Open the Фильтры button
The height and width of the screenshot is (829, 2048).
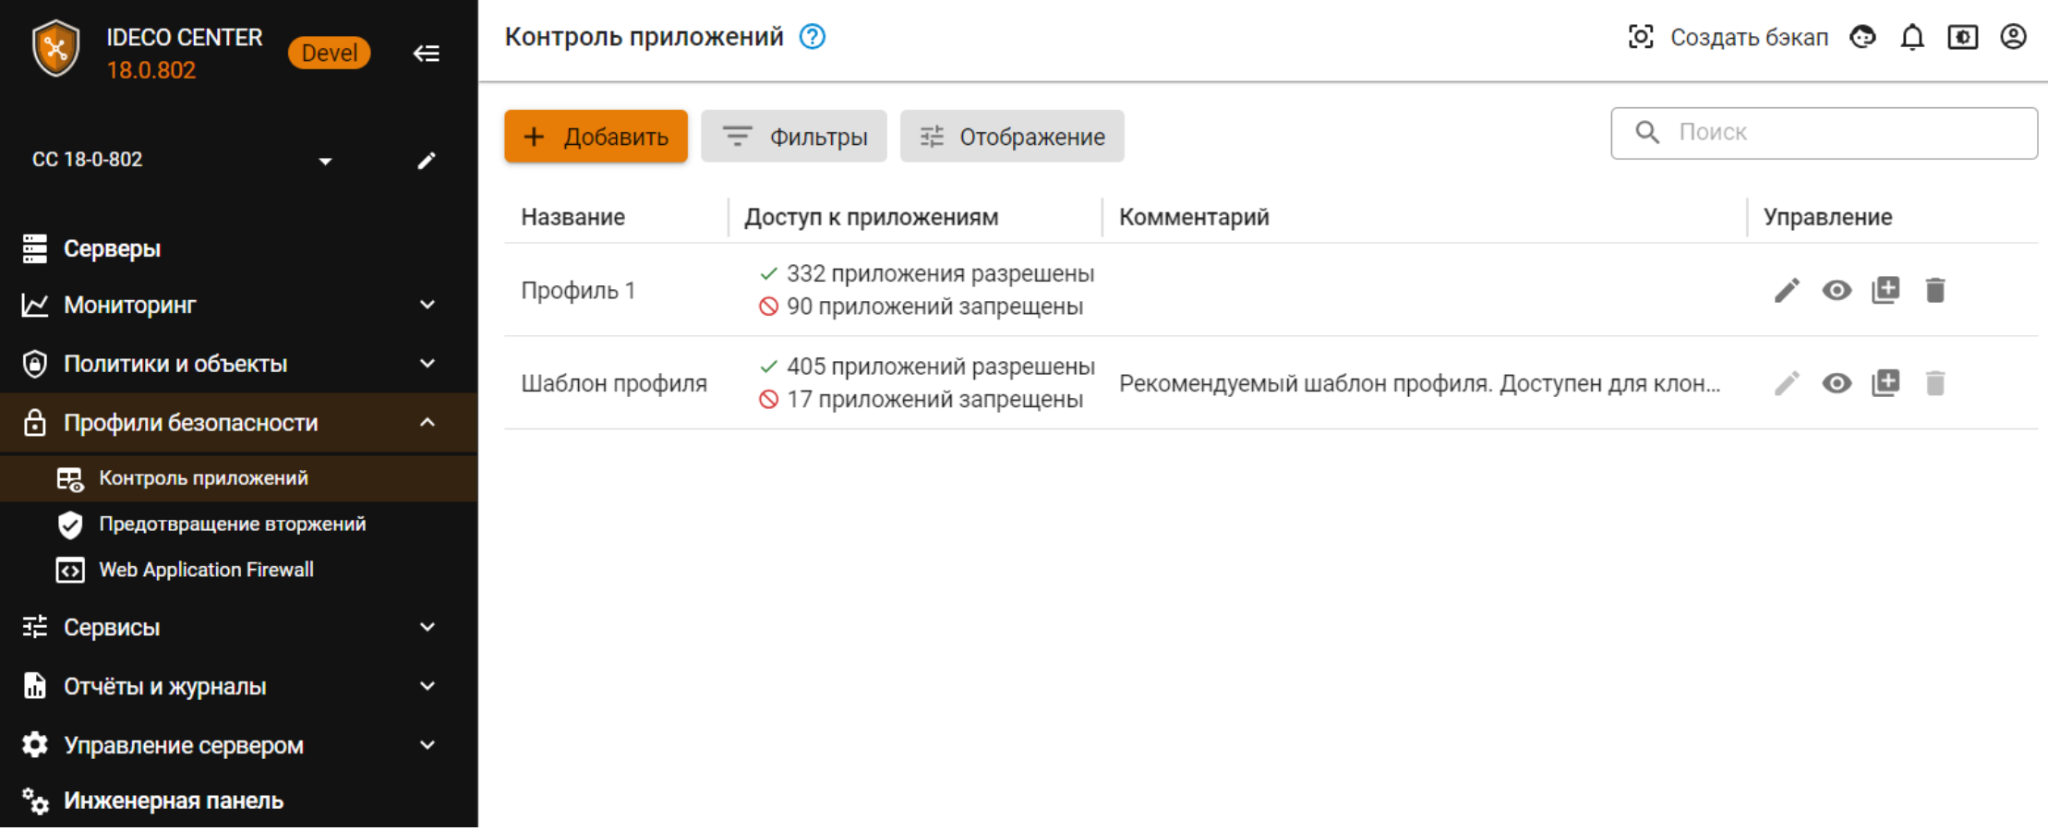click(794, 136)
